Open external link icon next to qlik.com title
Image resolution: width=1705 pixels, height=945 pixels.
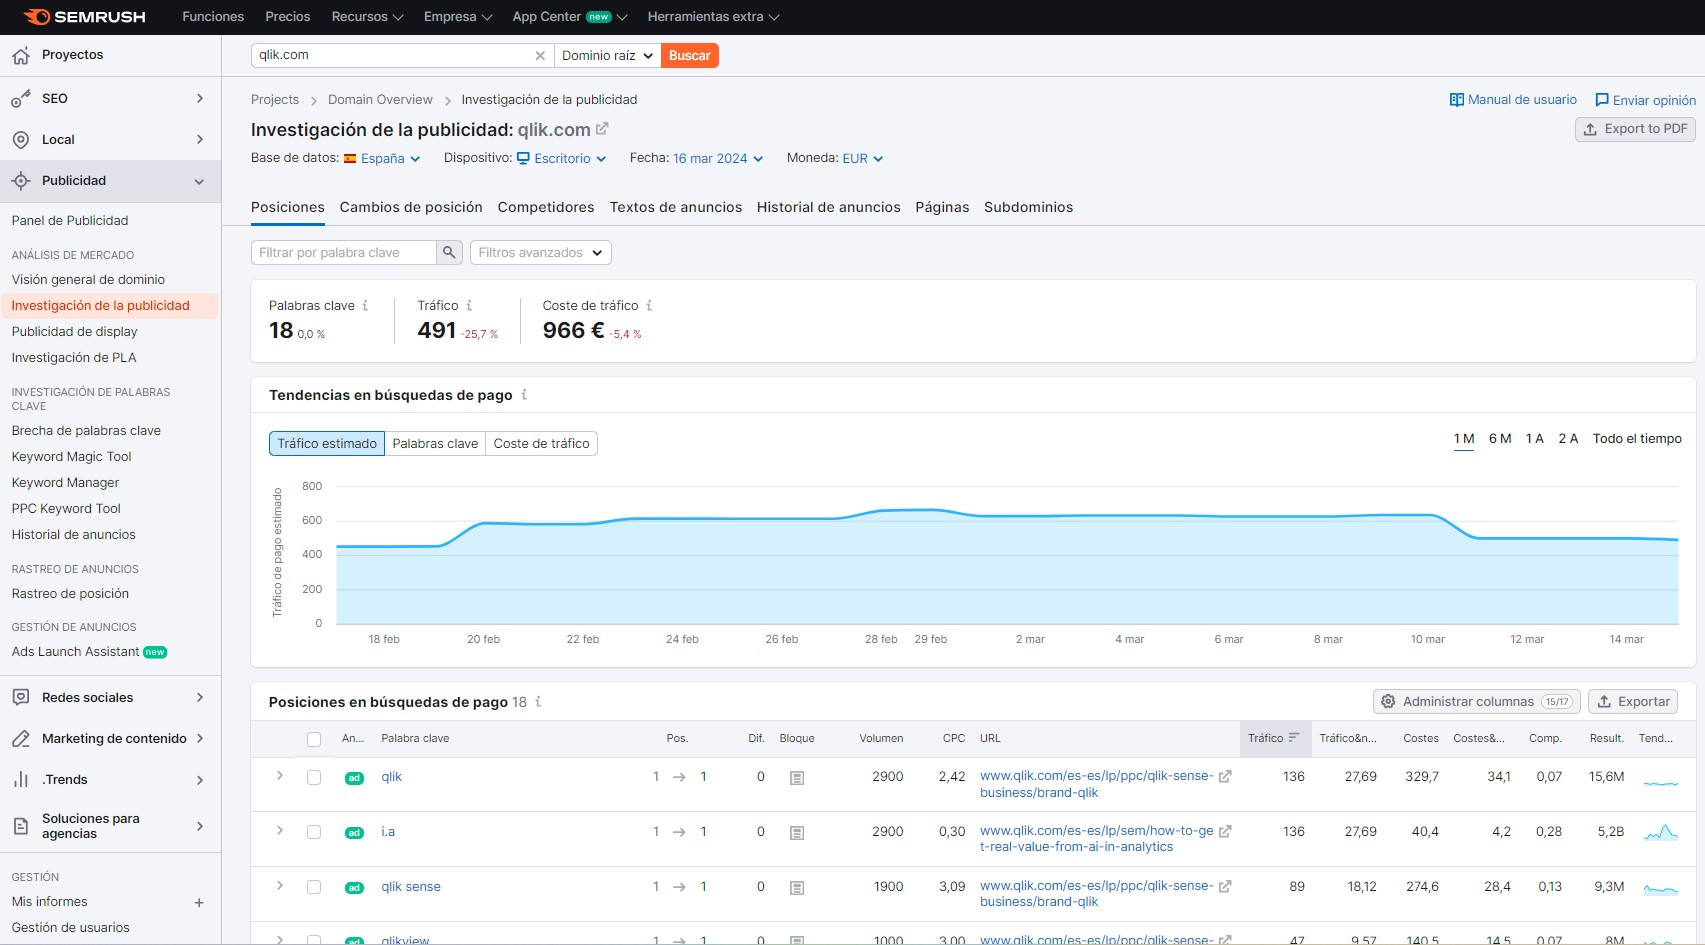pyautogui.click(x=602, y=129)
